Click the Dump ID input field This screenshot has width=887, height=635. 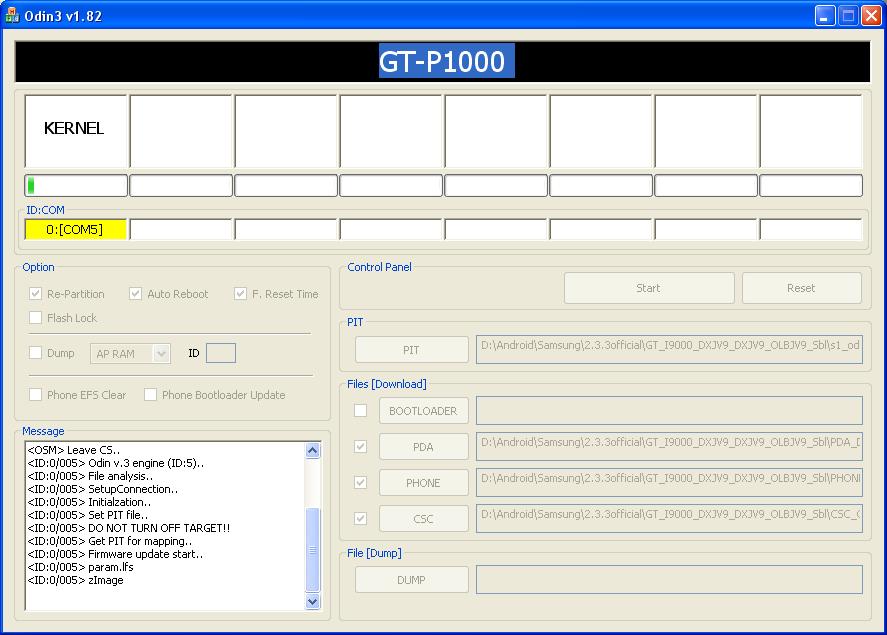coord(221,353)
